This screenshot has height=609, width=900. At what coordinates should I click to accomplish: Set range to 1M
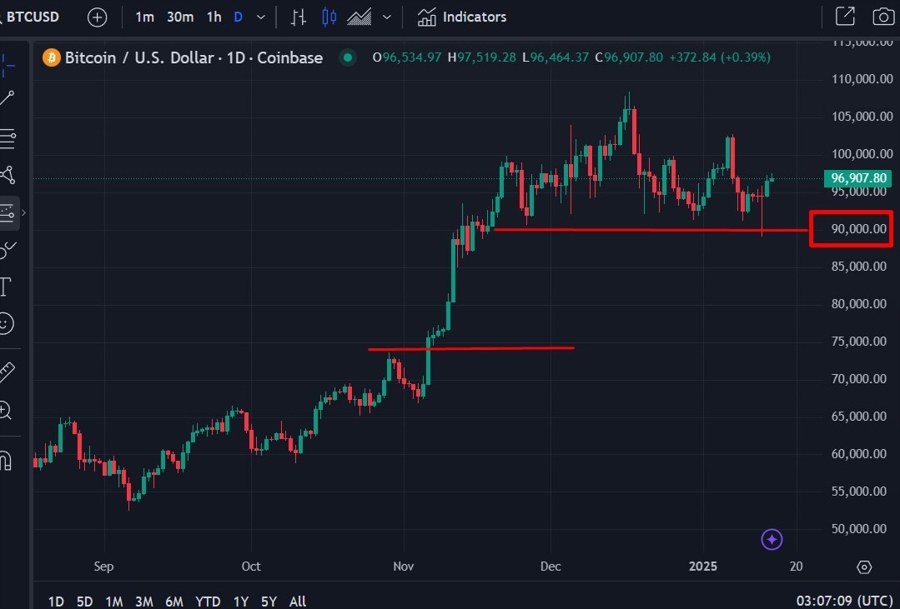tap(114, 601)
